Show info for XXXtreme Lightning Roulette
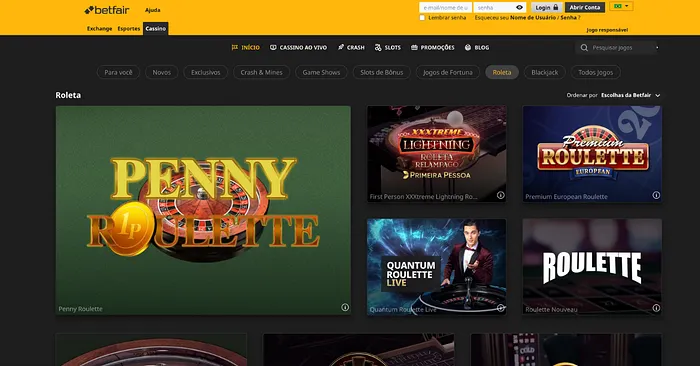The image size is (700, 366). tap(500, 195)
